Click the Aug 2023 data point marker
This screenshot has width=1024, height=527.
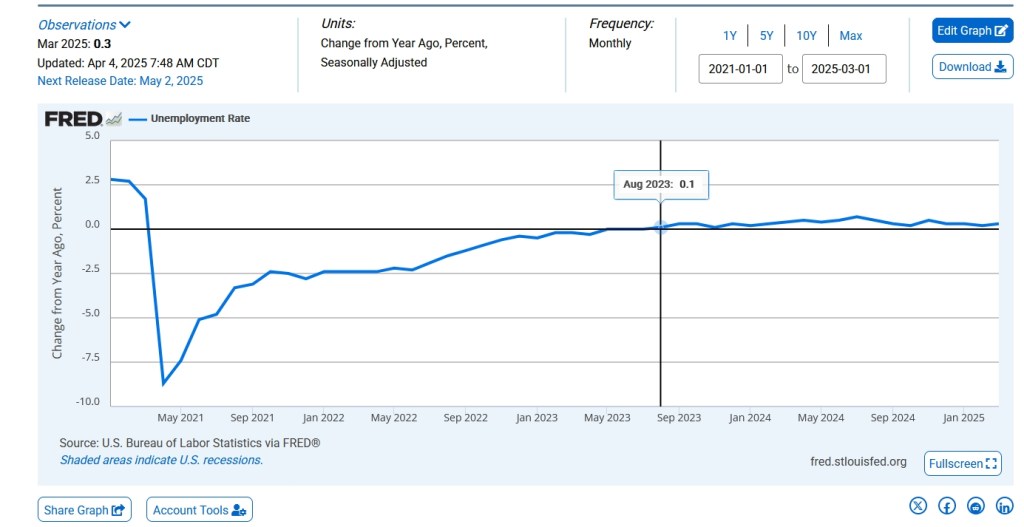pos(660,228)
